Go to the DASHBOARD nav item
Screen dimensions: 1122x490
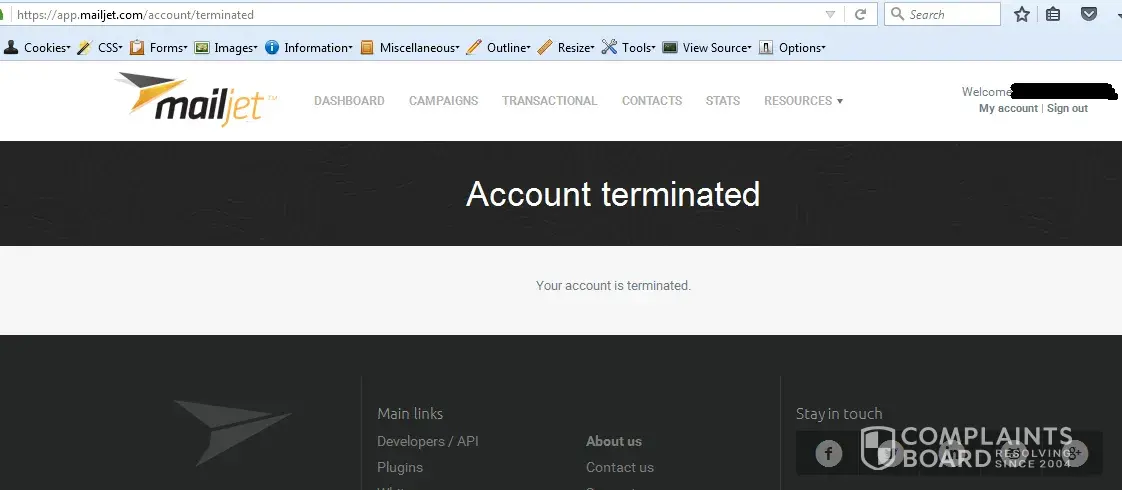349,101
